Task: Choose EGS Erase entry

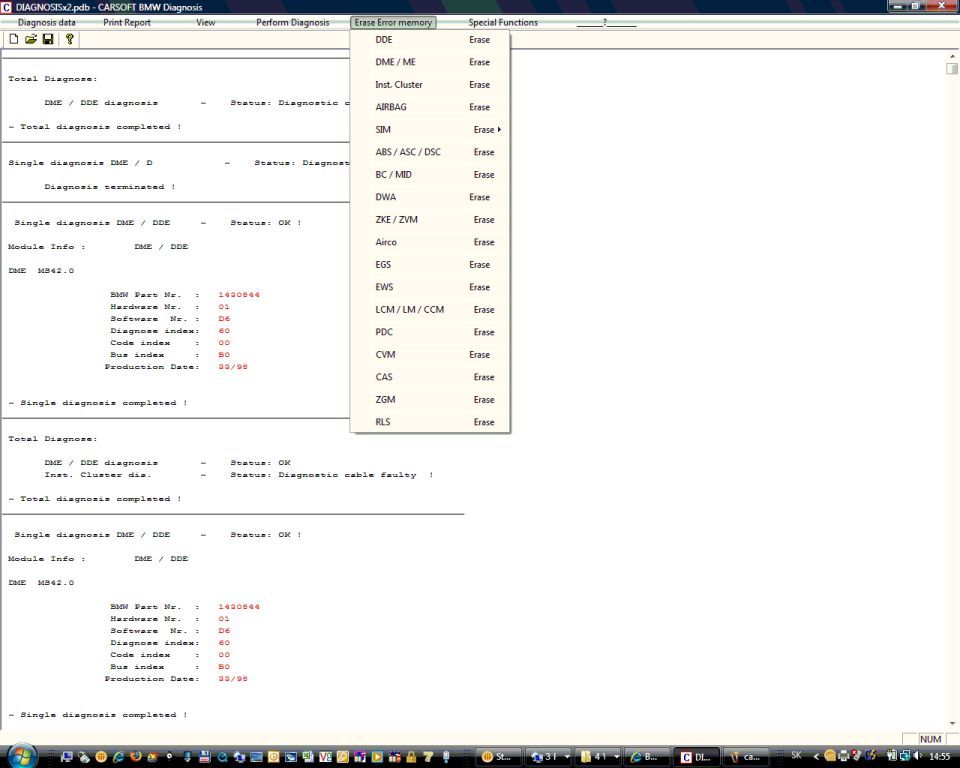Action: [x=430, y=265]
